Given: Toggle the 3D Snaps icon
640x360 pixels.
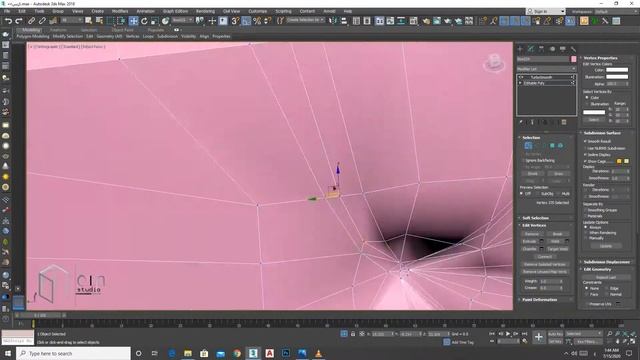Looking at the screenshot, I should (235, 21).
